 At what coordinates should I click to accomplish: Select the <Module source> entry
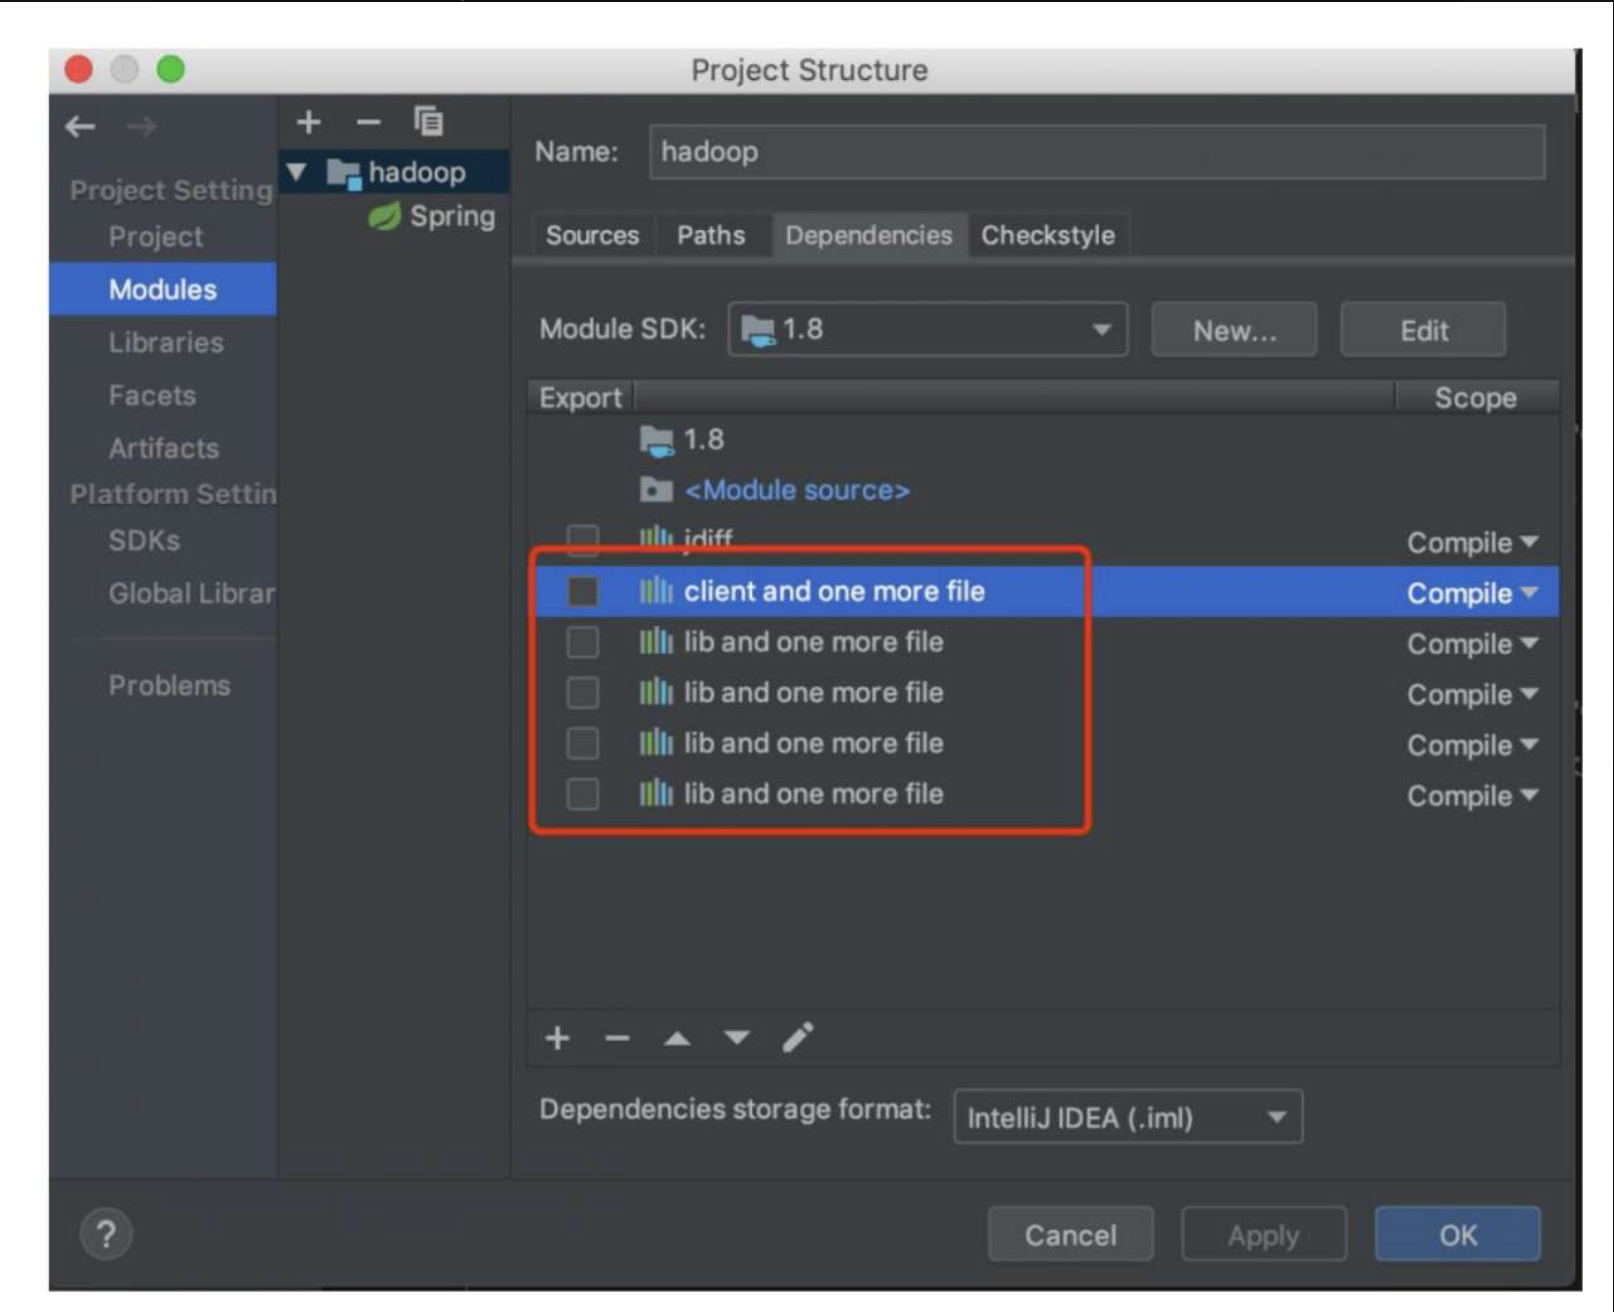(1043, 491)
